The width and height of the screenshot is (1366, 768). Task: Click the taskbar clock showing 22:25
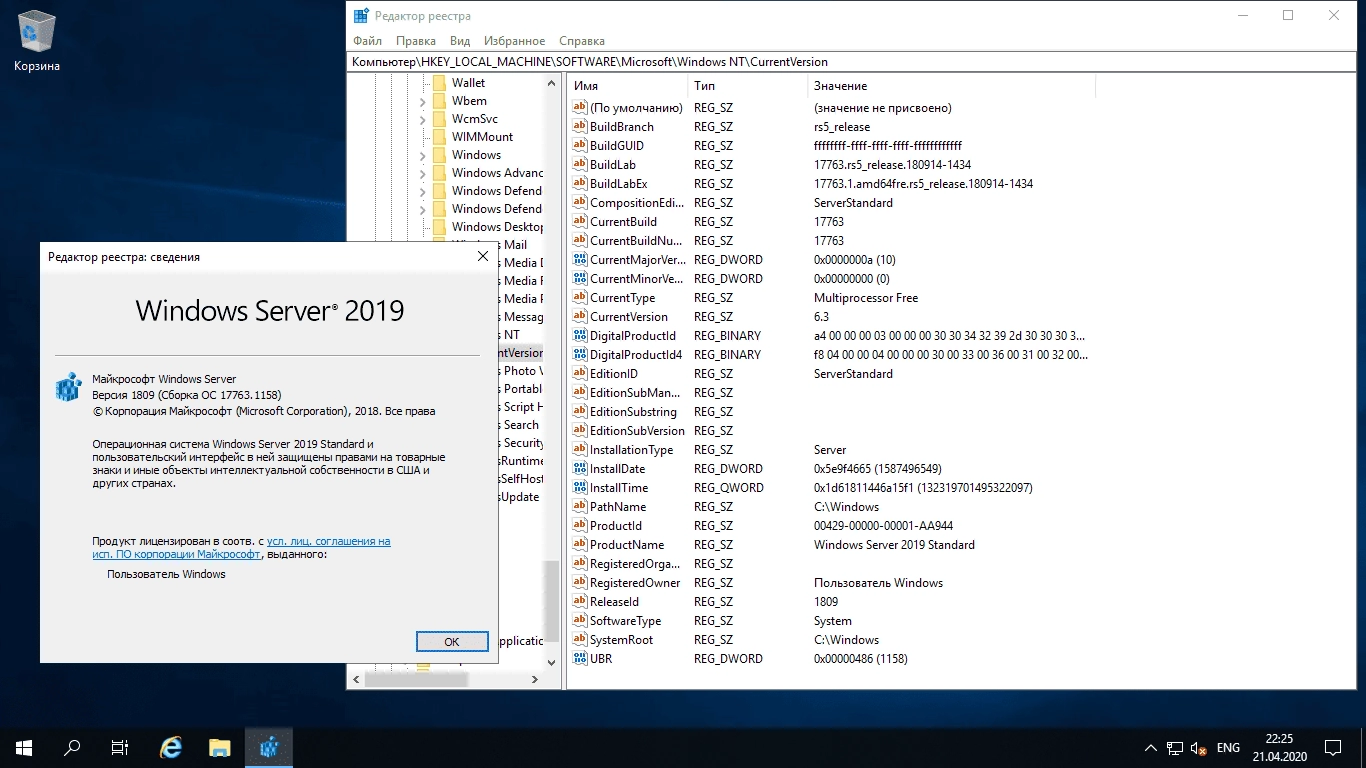[1278, 747]
